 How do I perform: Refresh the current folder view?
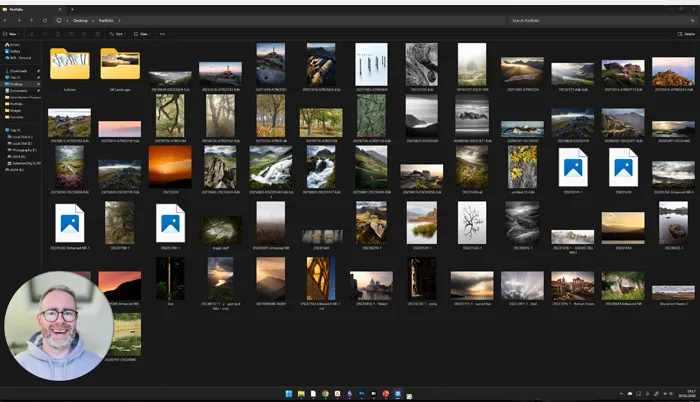(45, 19)
